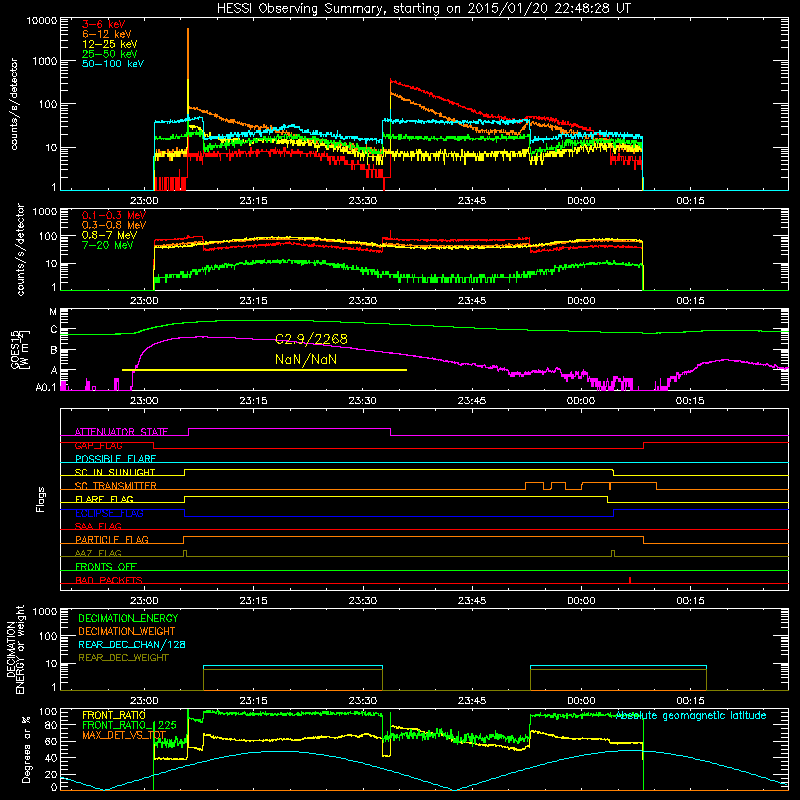Click the 'GAP_FLAG' flag label

click(x=98, y=445)
